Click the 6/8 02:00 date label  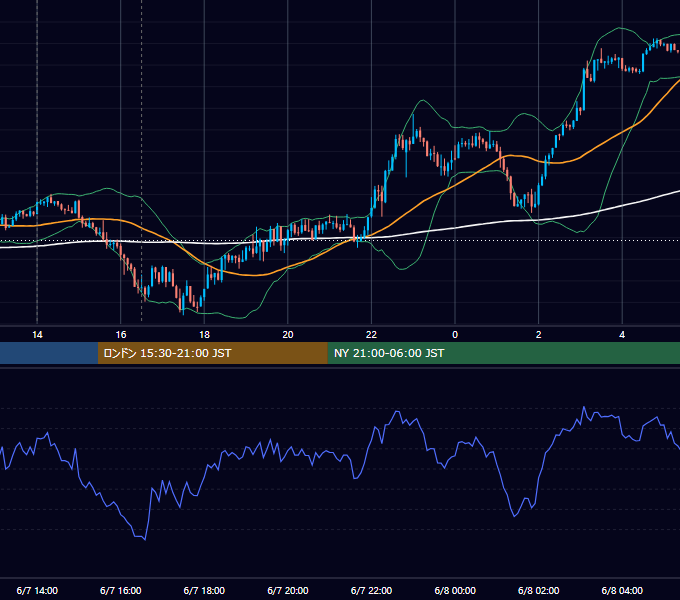tap(539, 591)
